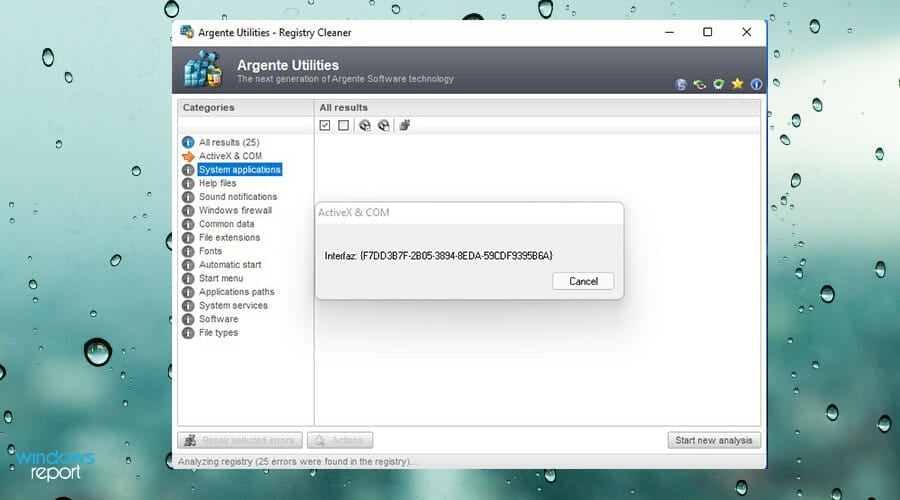Open the Help files category
This screenshot has width=900, height=500.
click(x=218, y=183)
